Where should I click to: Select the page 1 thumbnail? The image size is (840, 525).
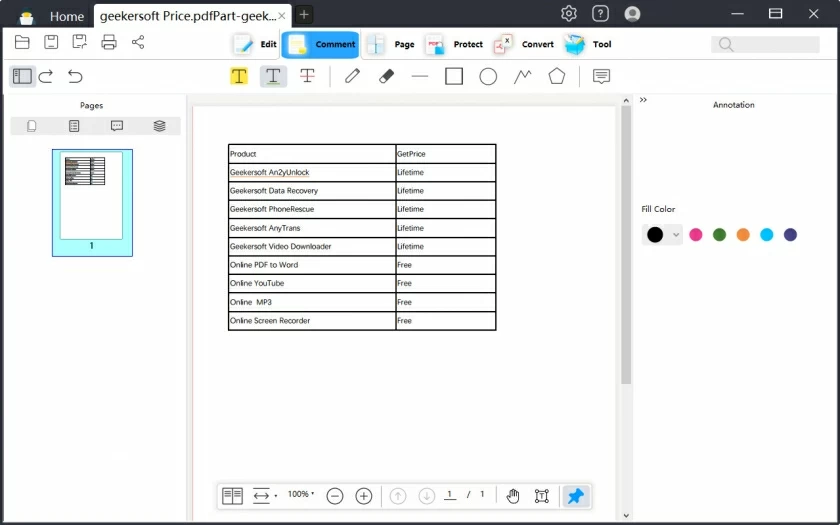click(x=92, y=197)
